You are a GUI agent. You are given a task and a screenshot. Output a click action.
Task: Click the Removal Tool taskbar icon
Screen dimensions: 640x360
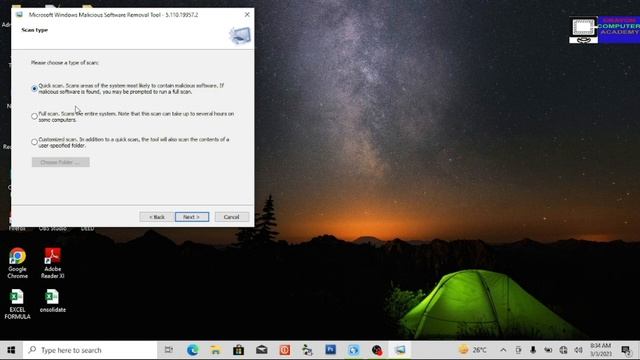pos(400,350)
